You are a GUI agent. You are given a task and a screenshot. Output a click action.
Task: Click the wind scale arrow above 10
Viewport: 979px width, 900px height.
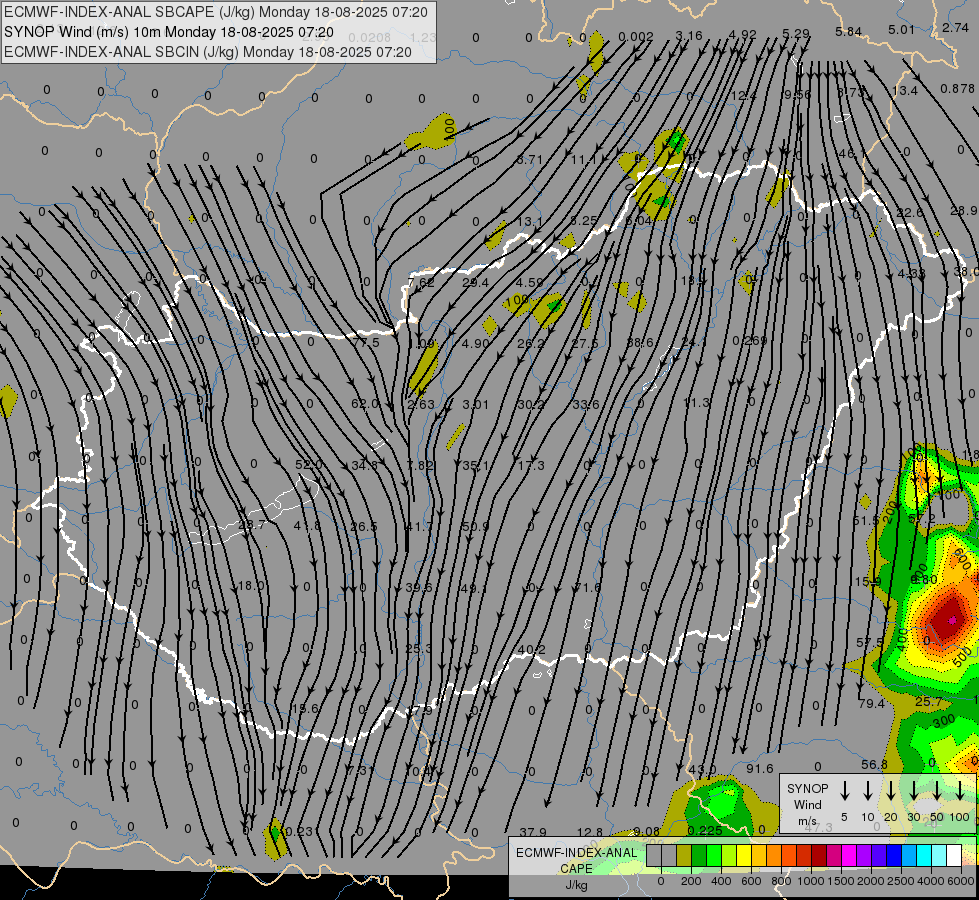(868, 791)
